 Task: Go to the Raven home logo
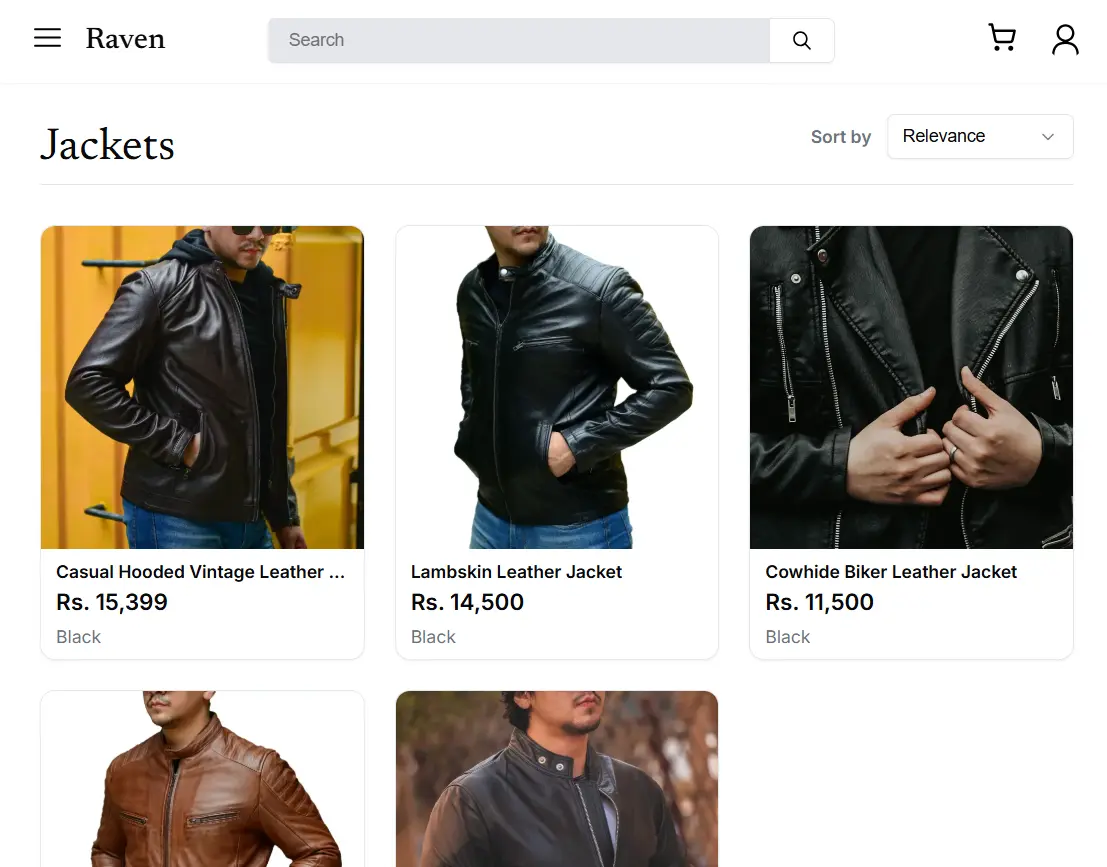(125, 39)
